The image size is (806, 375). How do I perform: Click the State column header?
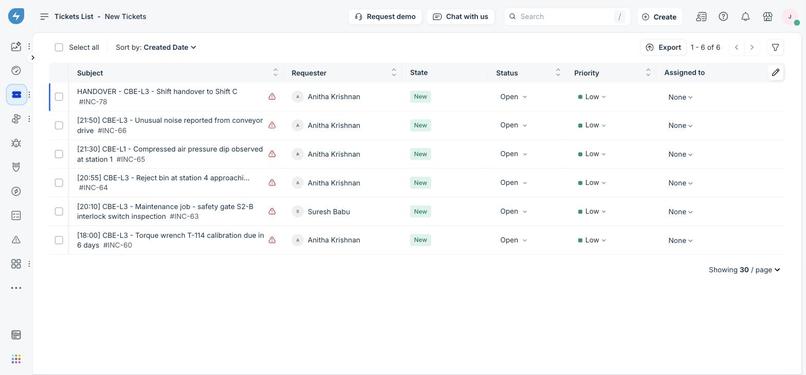pyautogui.click(x=418, y=73)
